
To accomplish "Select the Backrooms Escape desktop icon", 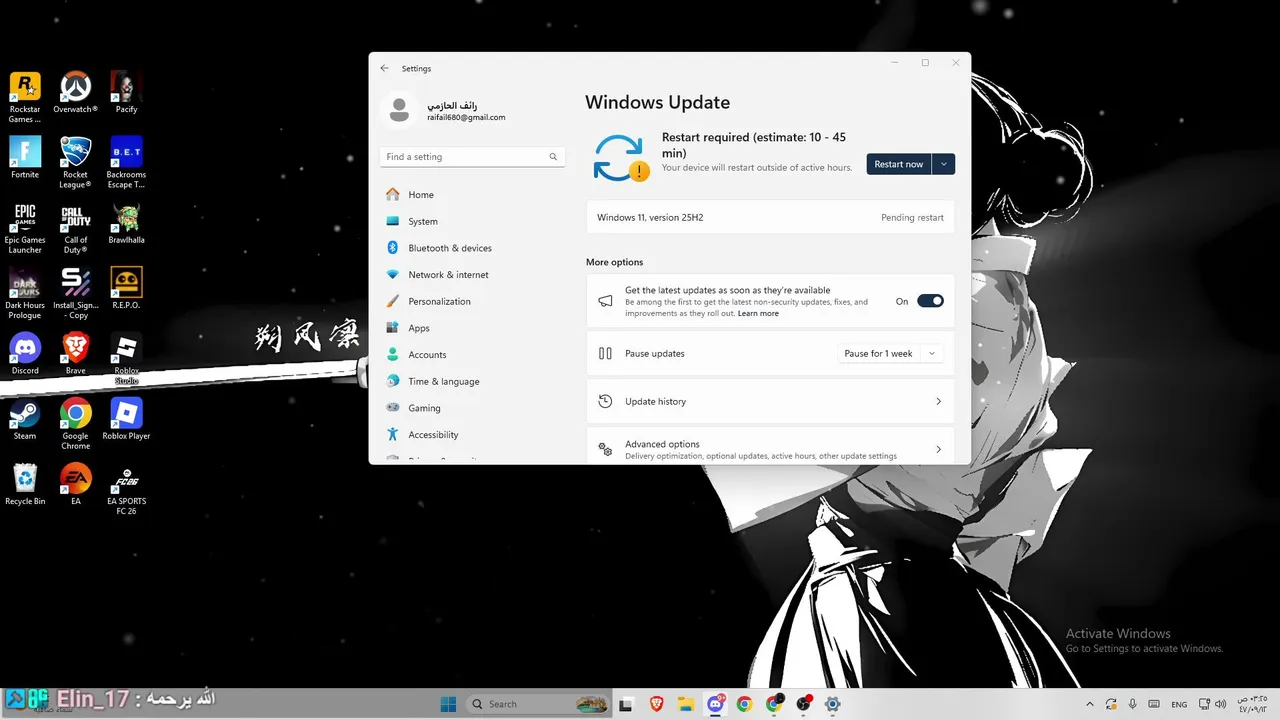I will pyautogui.click(x=126, y=162).
